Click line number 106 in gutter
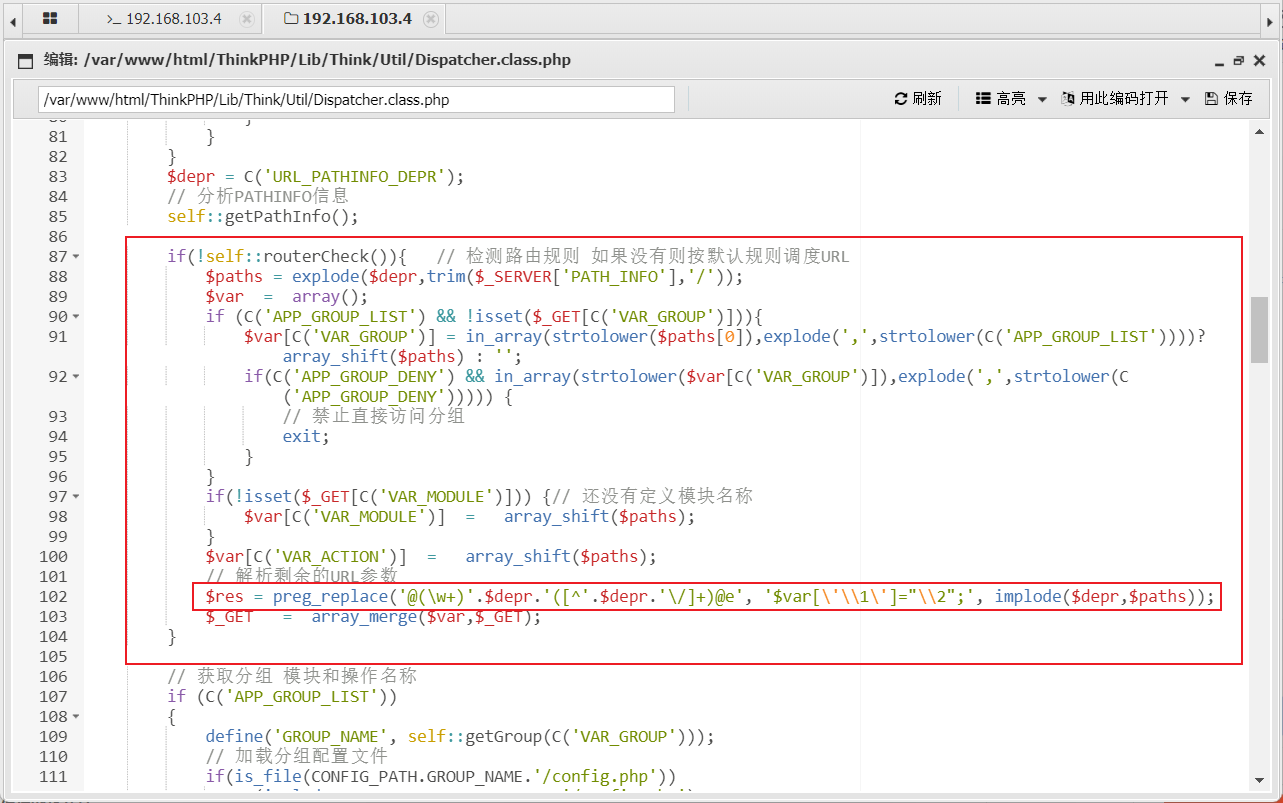 tap(53, 677)
